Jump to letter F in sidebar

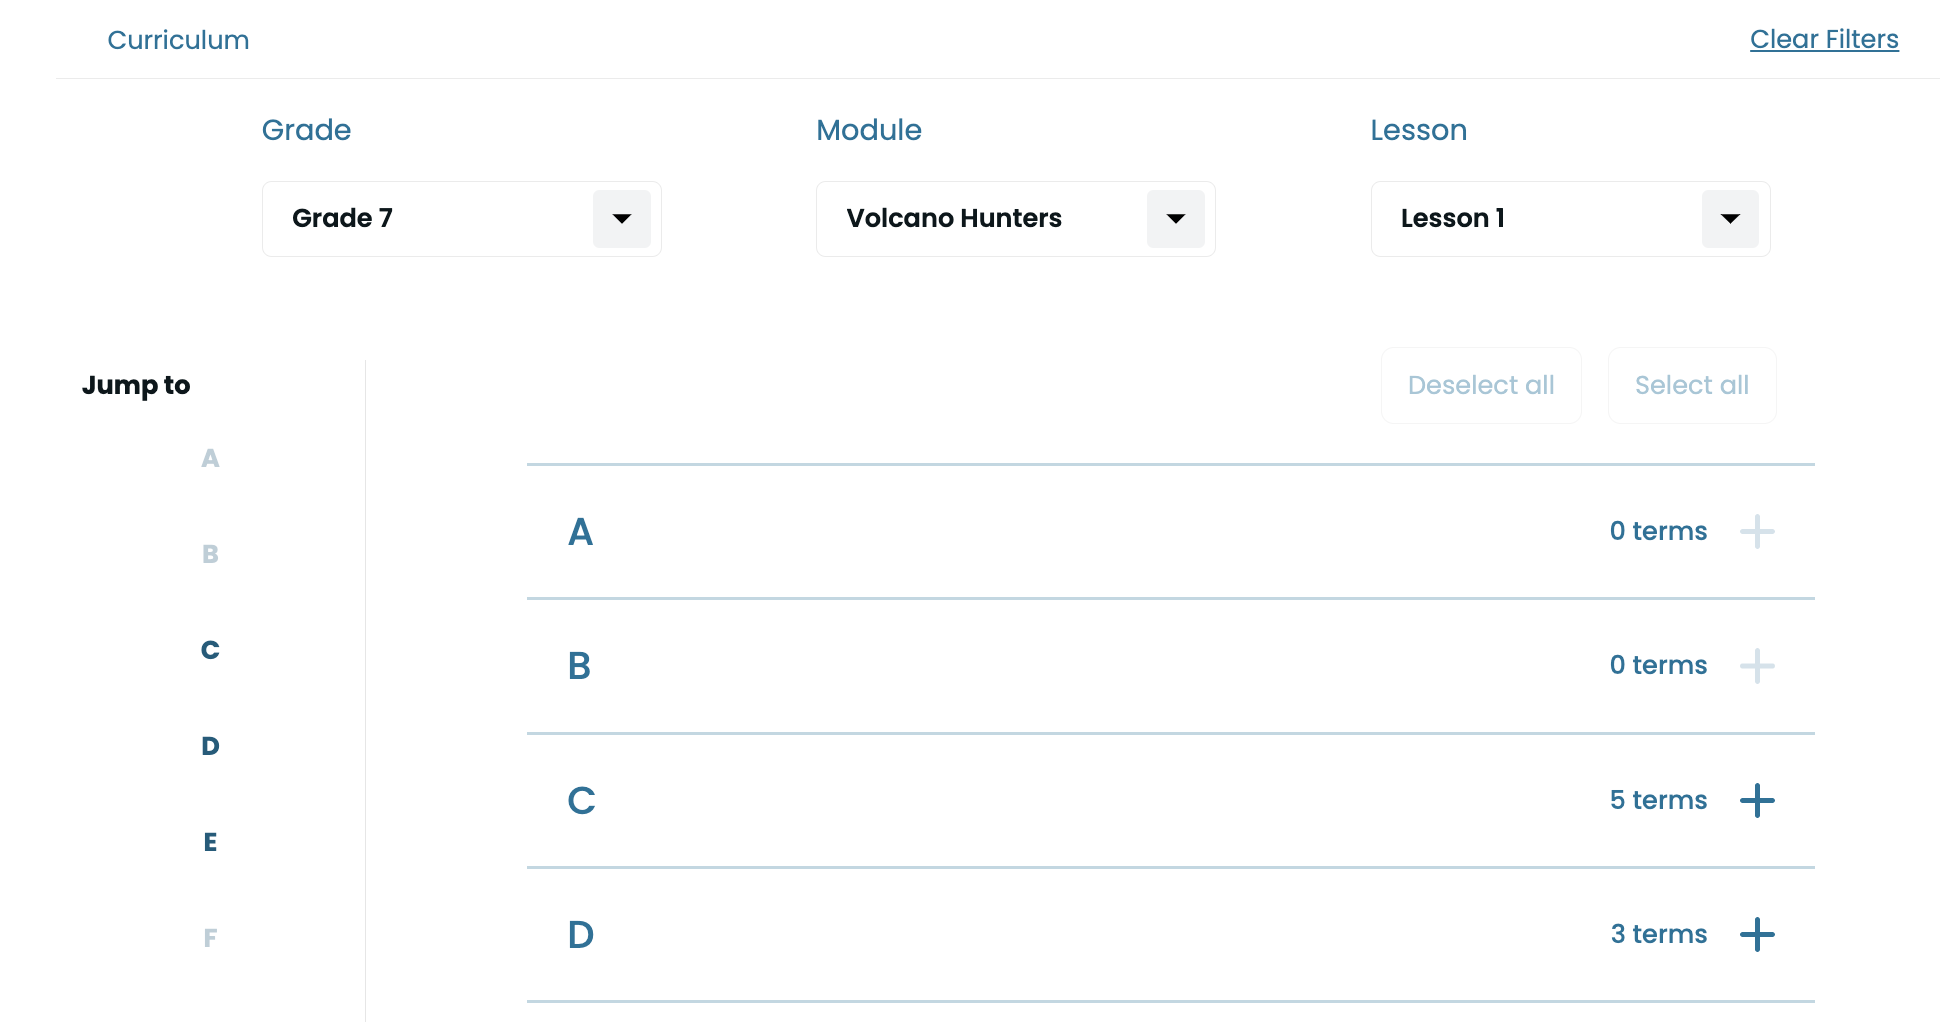[210, 938]
